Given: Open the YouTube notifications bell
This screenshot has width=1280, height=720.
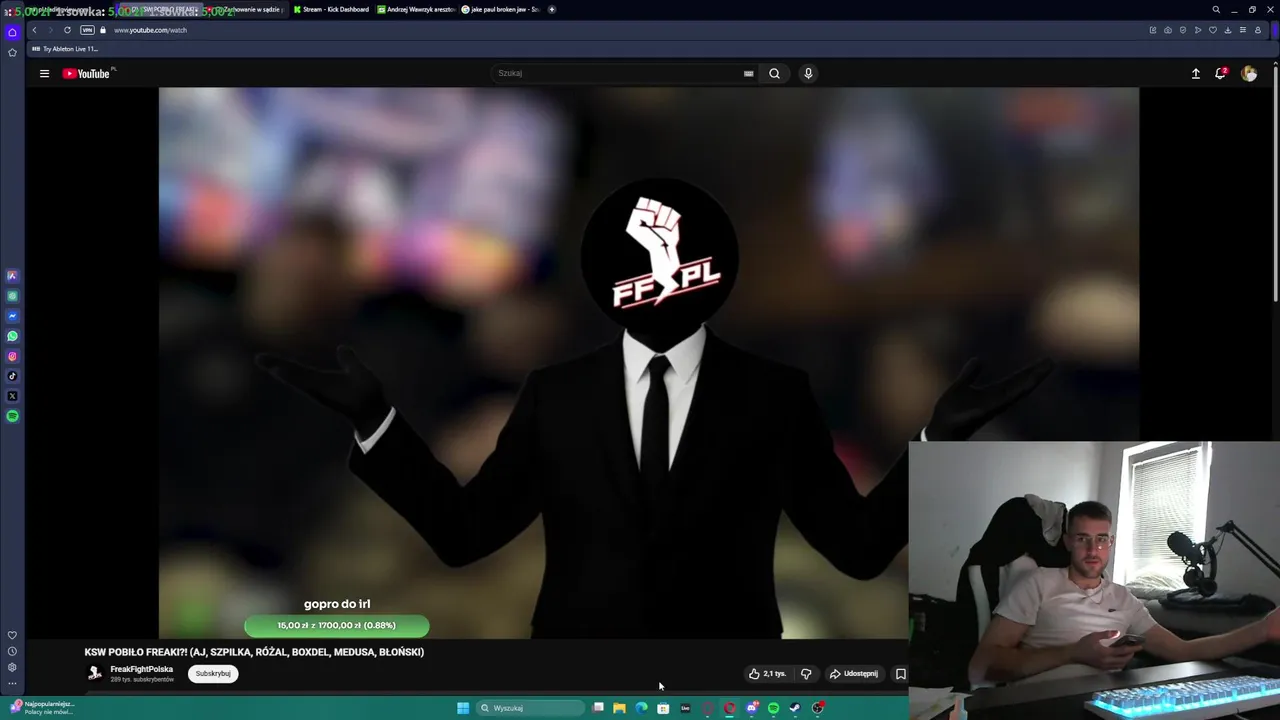Looking at the screenshot, I should coord(1221,73).
